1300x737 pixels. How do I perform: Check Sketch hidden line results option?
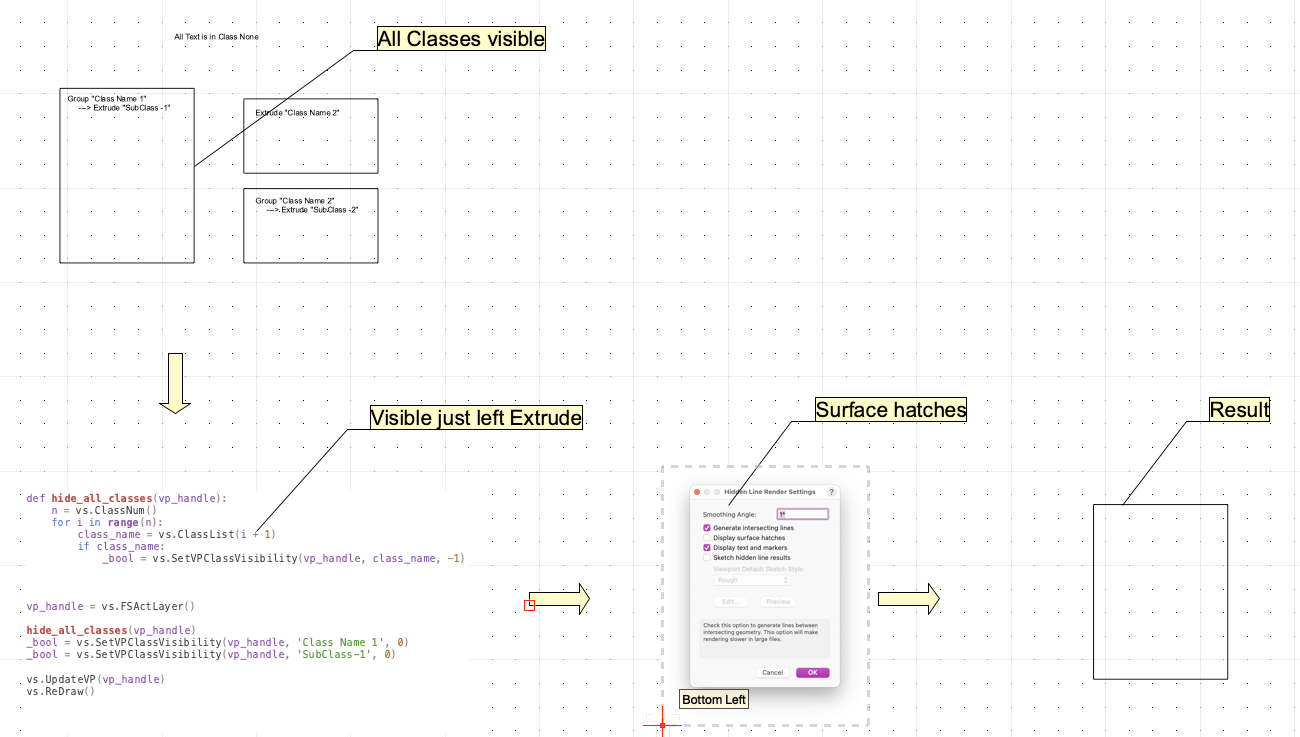(x=707, y=558)
